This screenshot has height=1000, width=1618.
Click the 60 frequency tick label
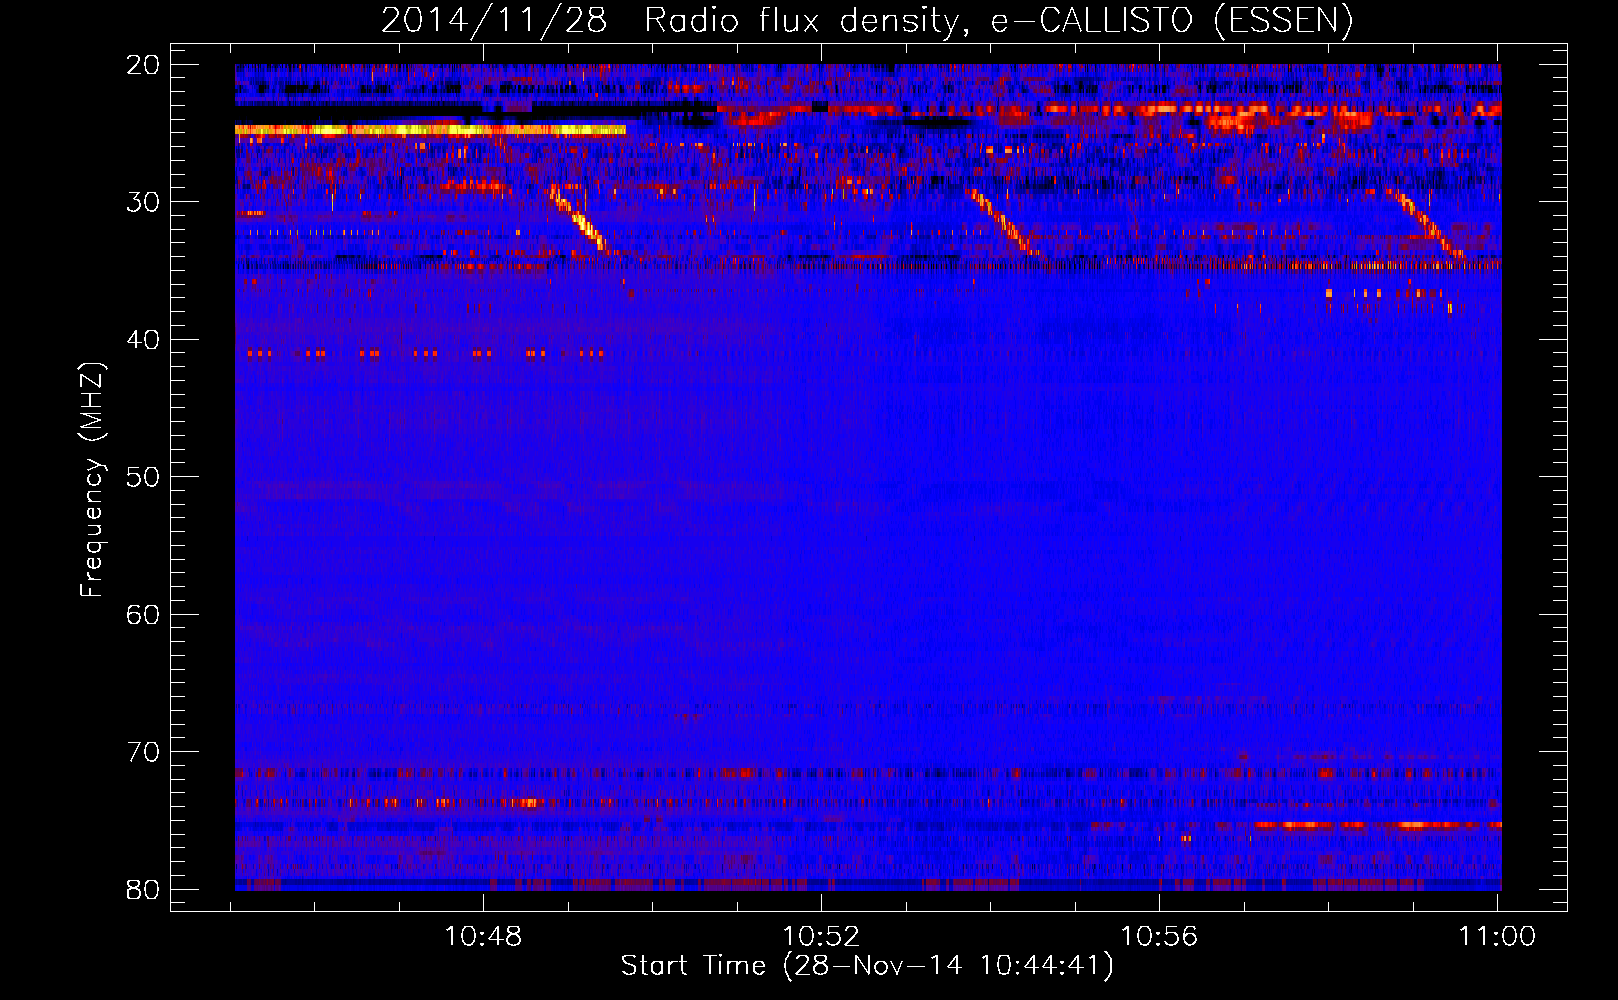(x=144, y=614)
